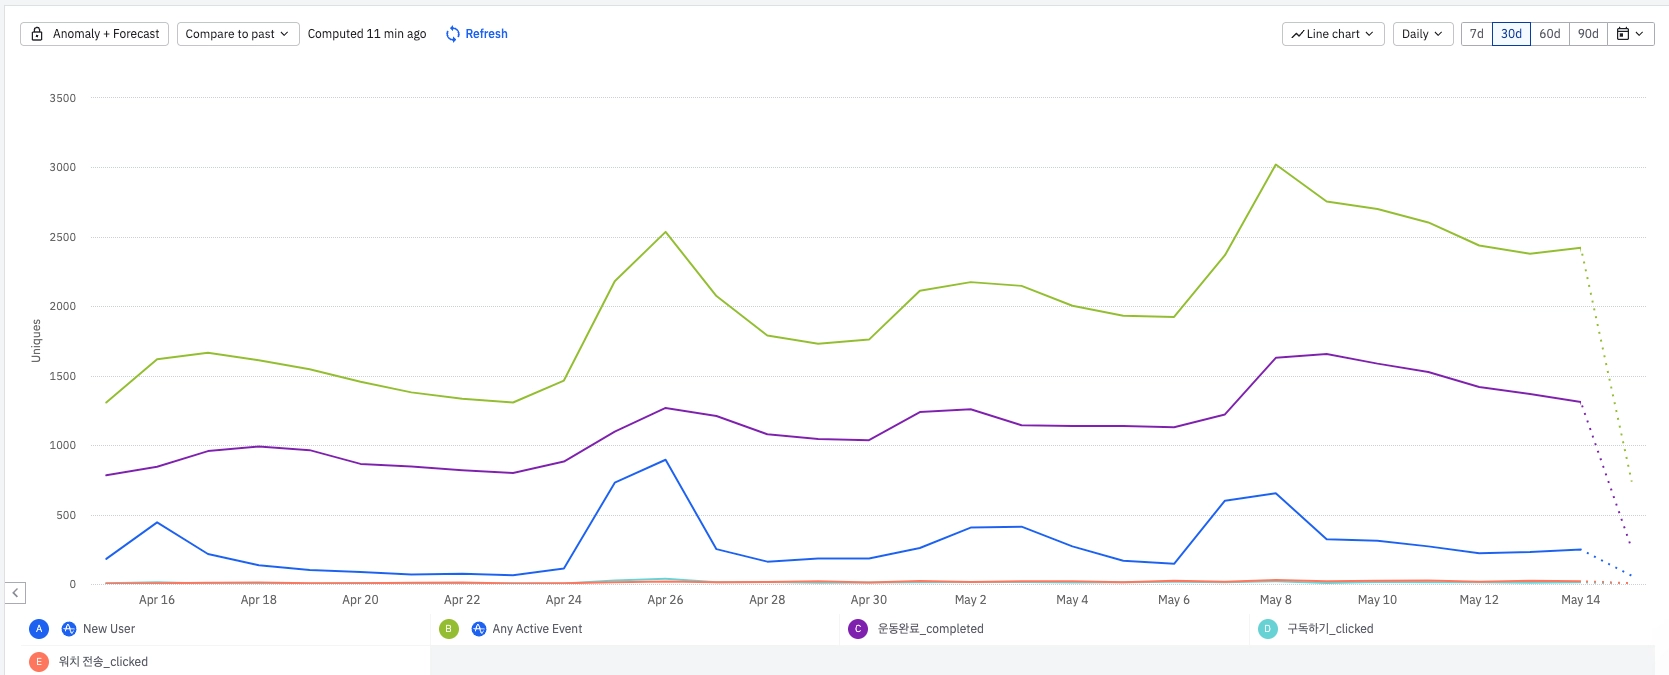Click the line chart trend icon
1669x675 pixels.
1297,34
